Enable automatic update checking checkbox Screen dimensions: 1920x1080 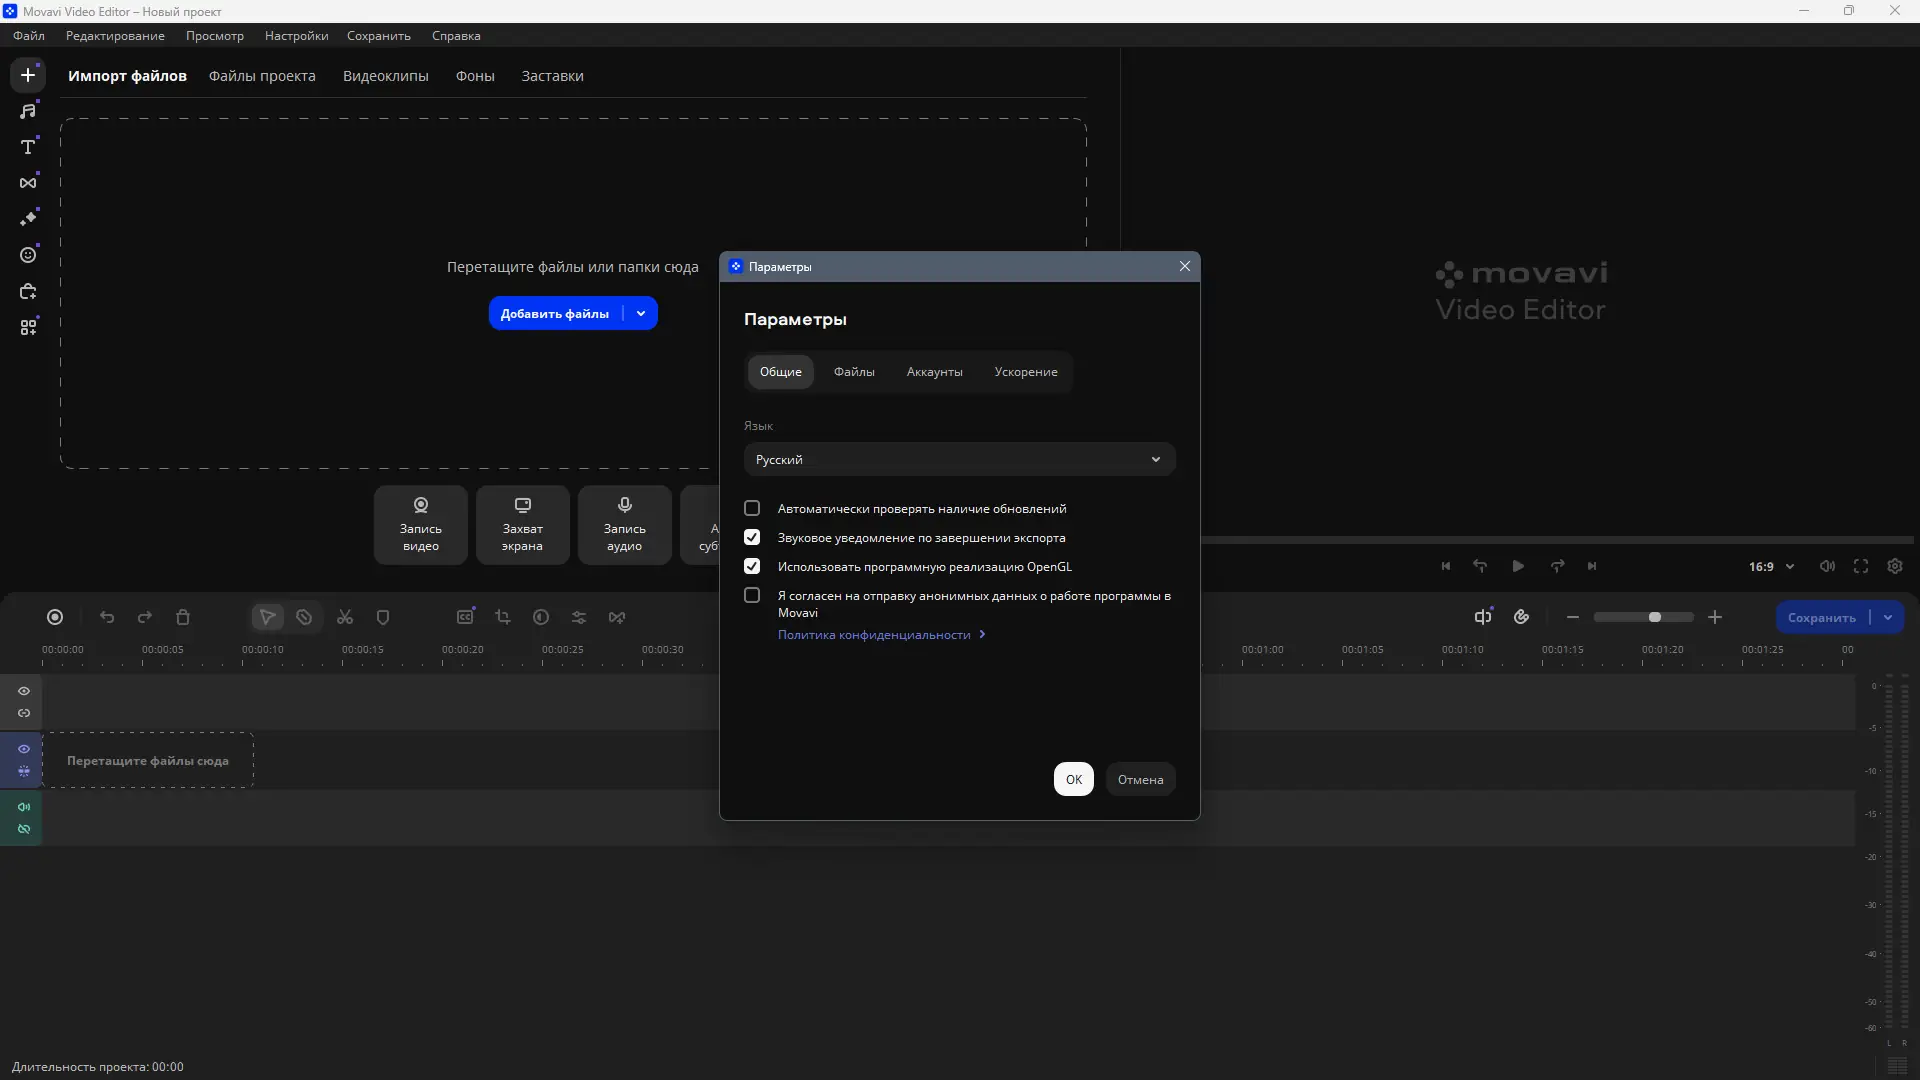tap(752, 508)
